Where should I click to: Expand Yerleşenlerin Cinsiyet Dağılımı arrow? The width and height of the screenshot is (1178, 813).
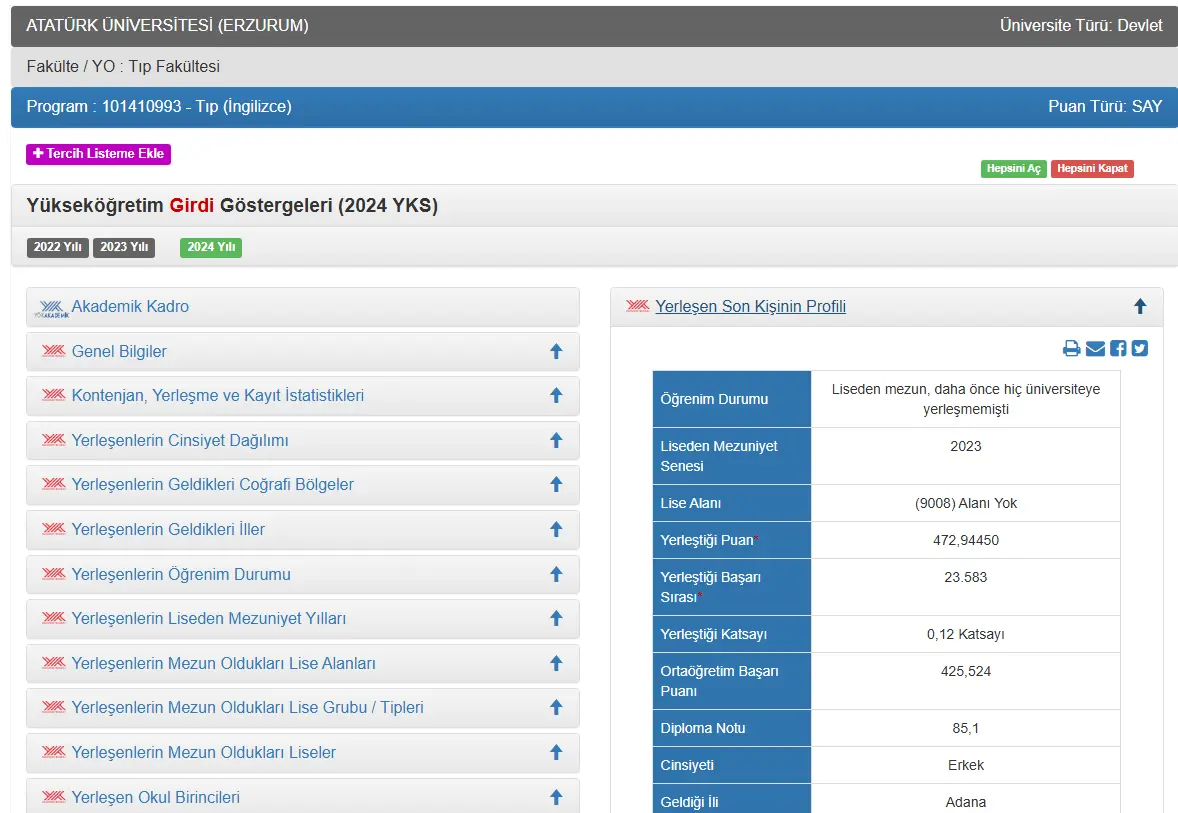(556, 440)
